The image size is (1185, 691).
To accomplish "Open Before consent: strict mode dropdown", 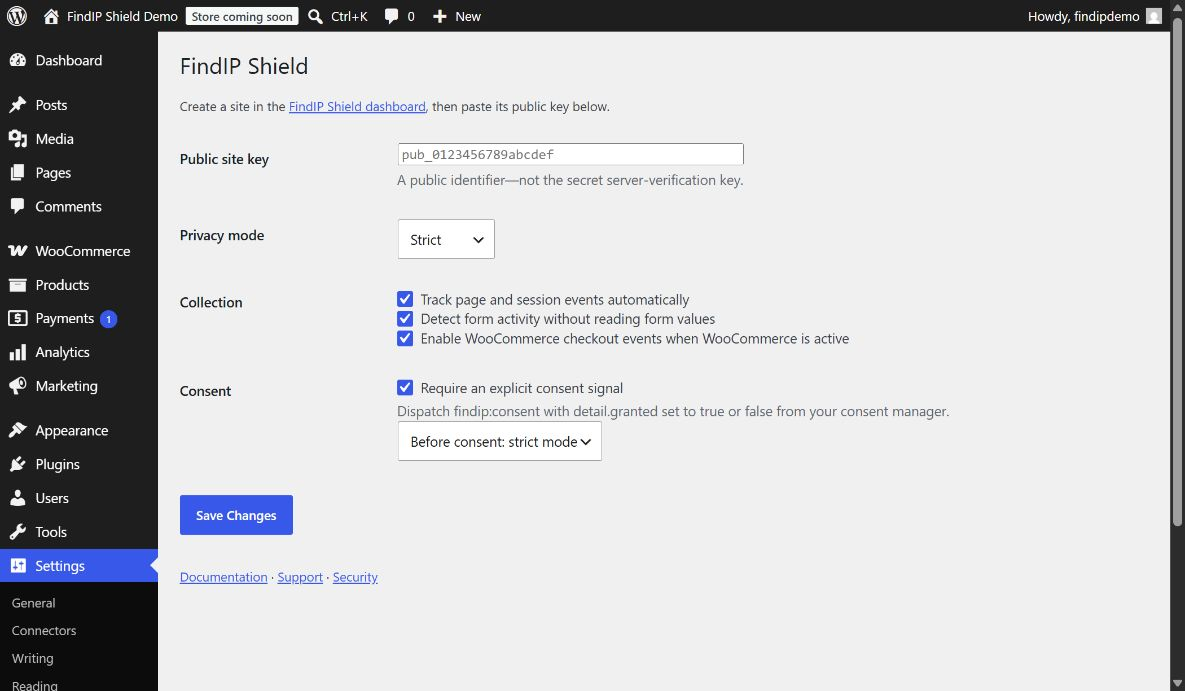I will tap(500, 441).
